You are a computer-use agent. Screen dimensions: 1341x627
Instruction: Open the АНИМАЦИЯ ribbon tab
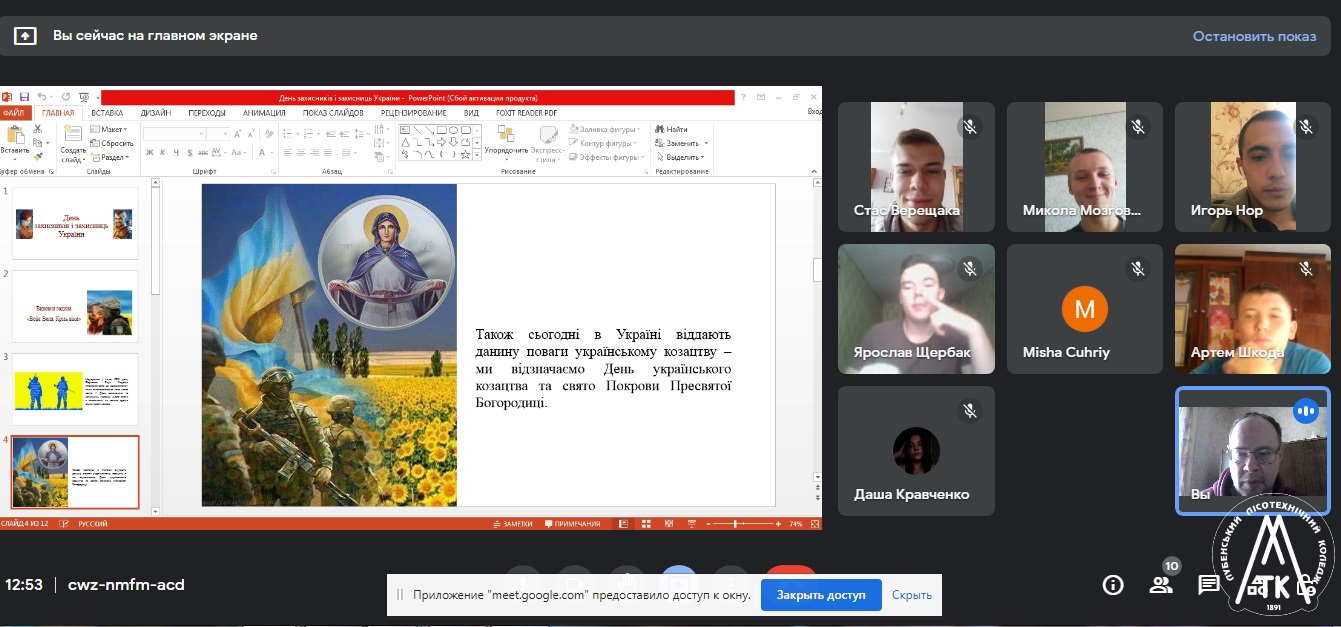pyautogui.click(x=264, y=113)
